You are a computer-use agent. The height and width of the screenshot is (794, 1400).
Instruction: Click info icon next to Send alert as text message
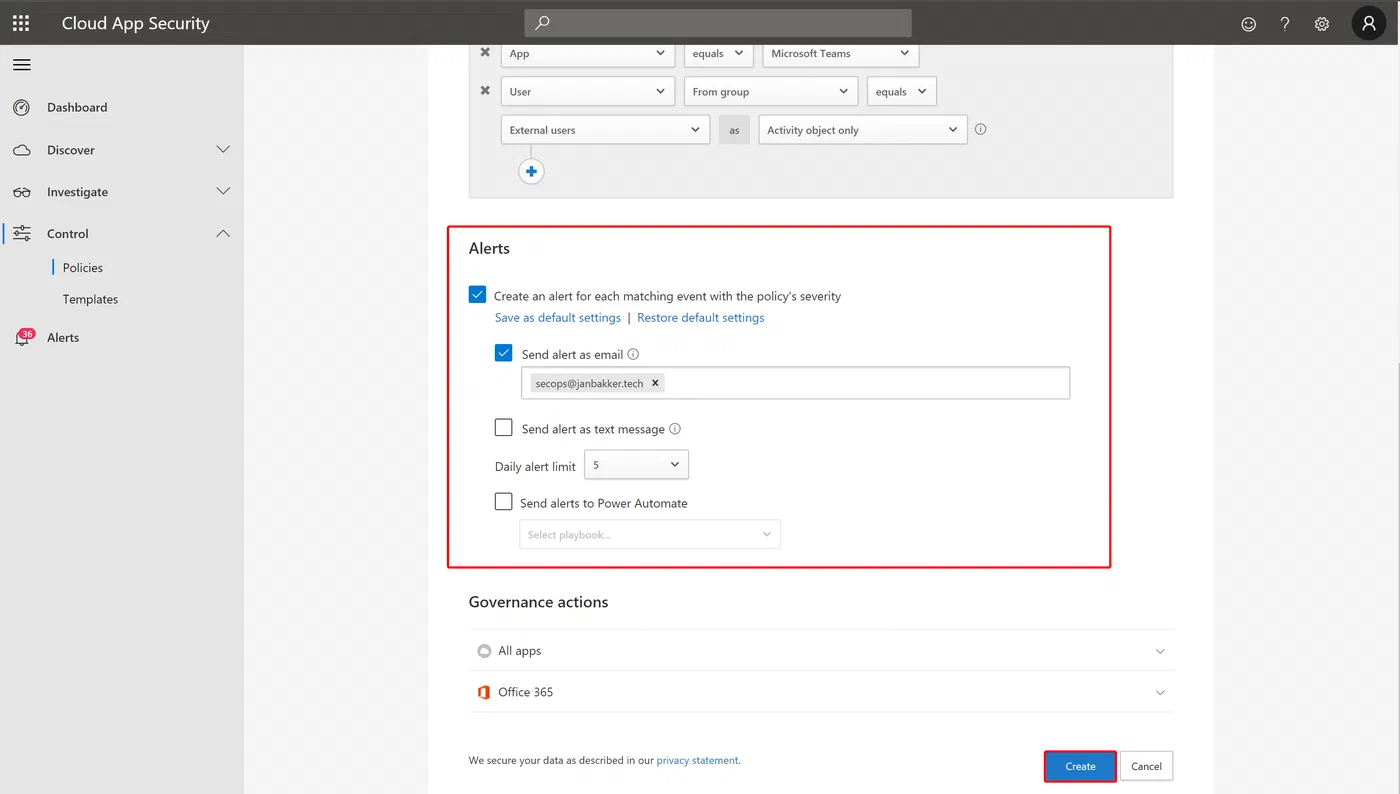(675, 429)
